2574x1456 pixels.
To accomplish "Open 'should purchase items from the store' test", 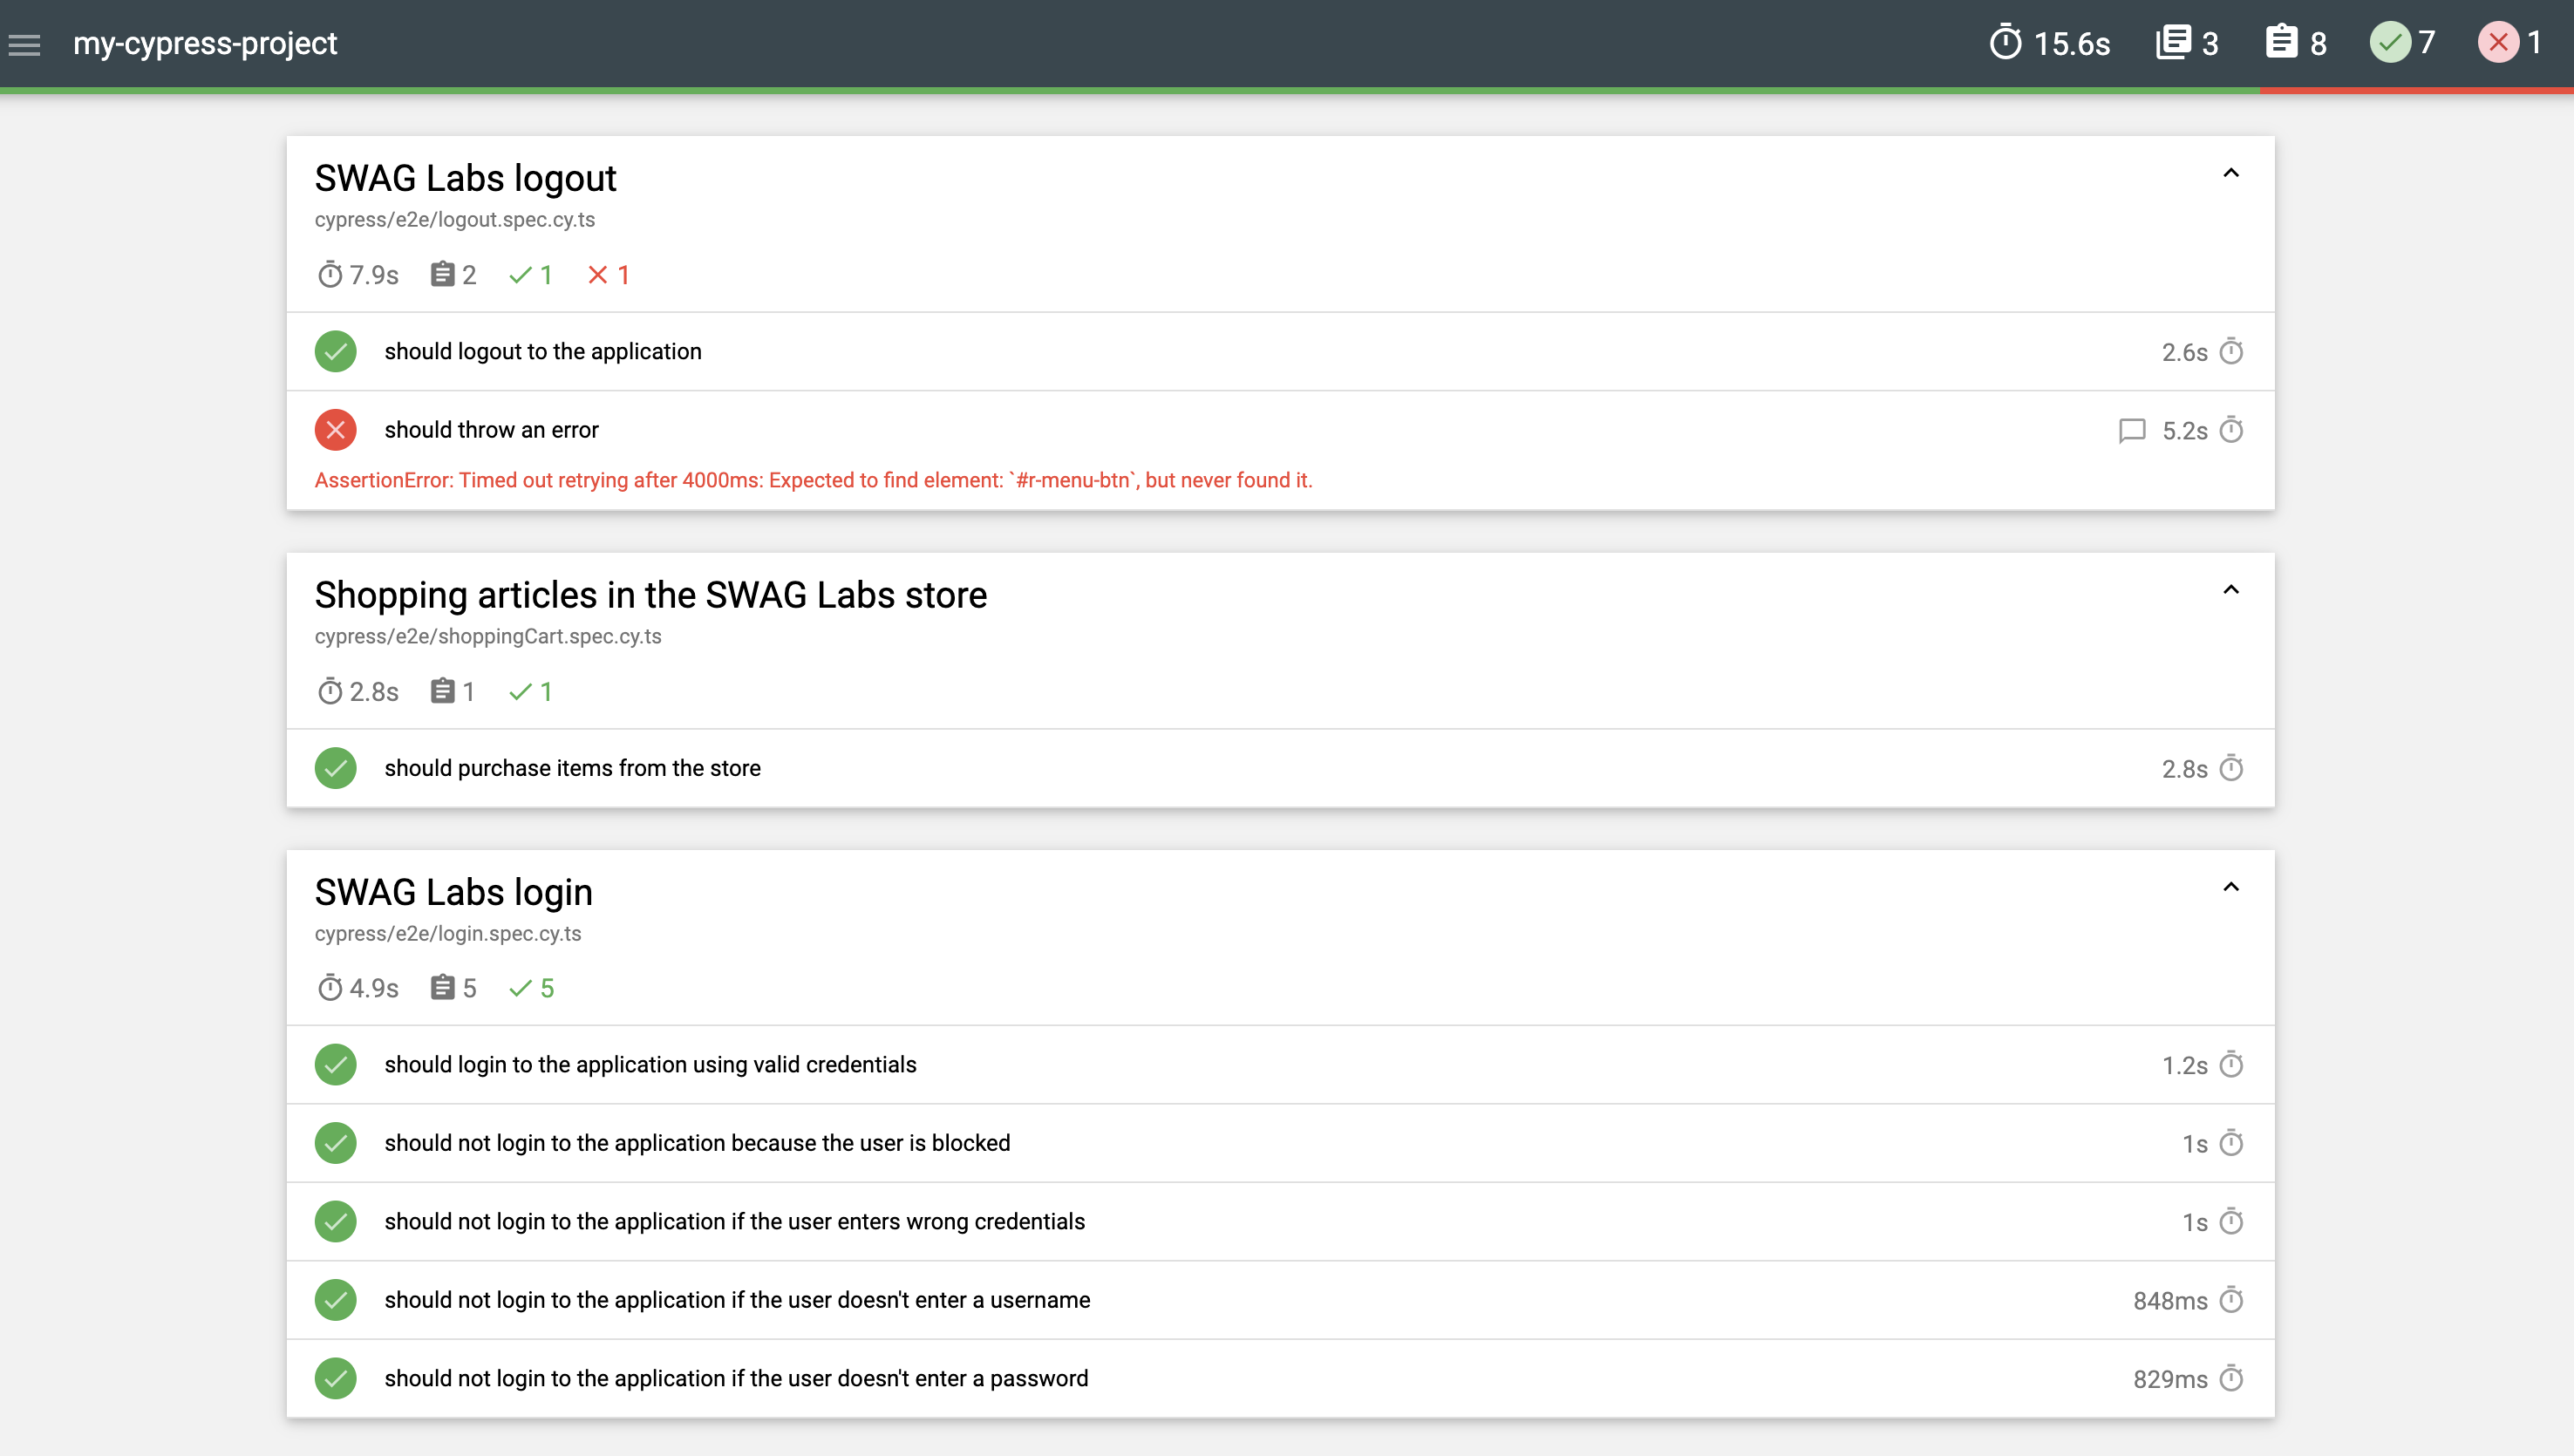I will [572, 768].
